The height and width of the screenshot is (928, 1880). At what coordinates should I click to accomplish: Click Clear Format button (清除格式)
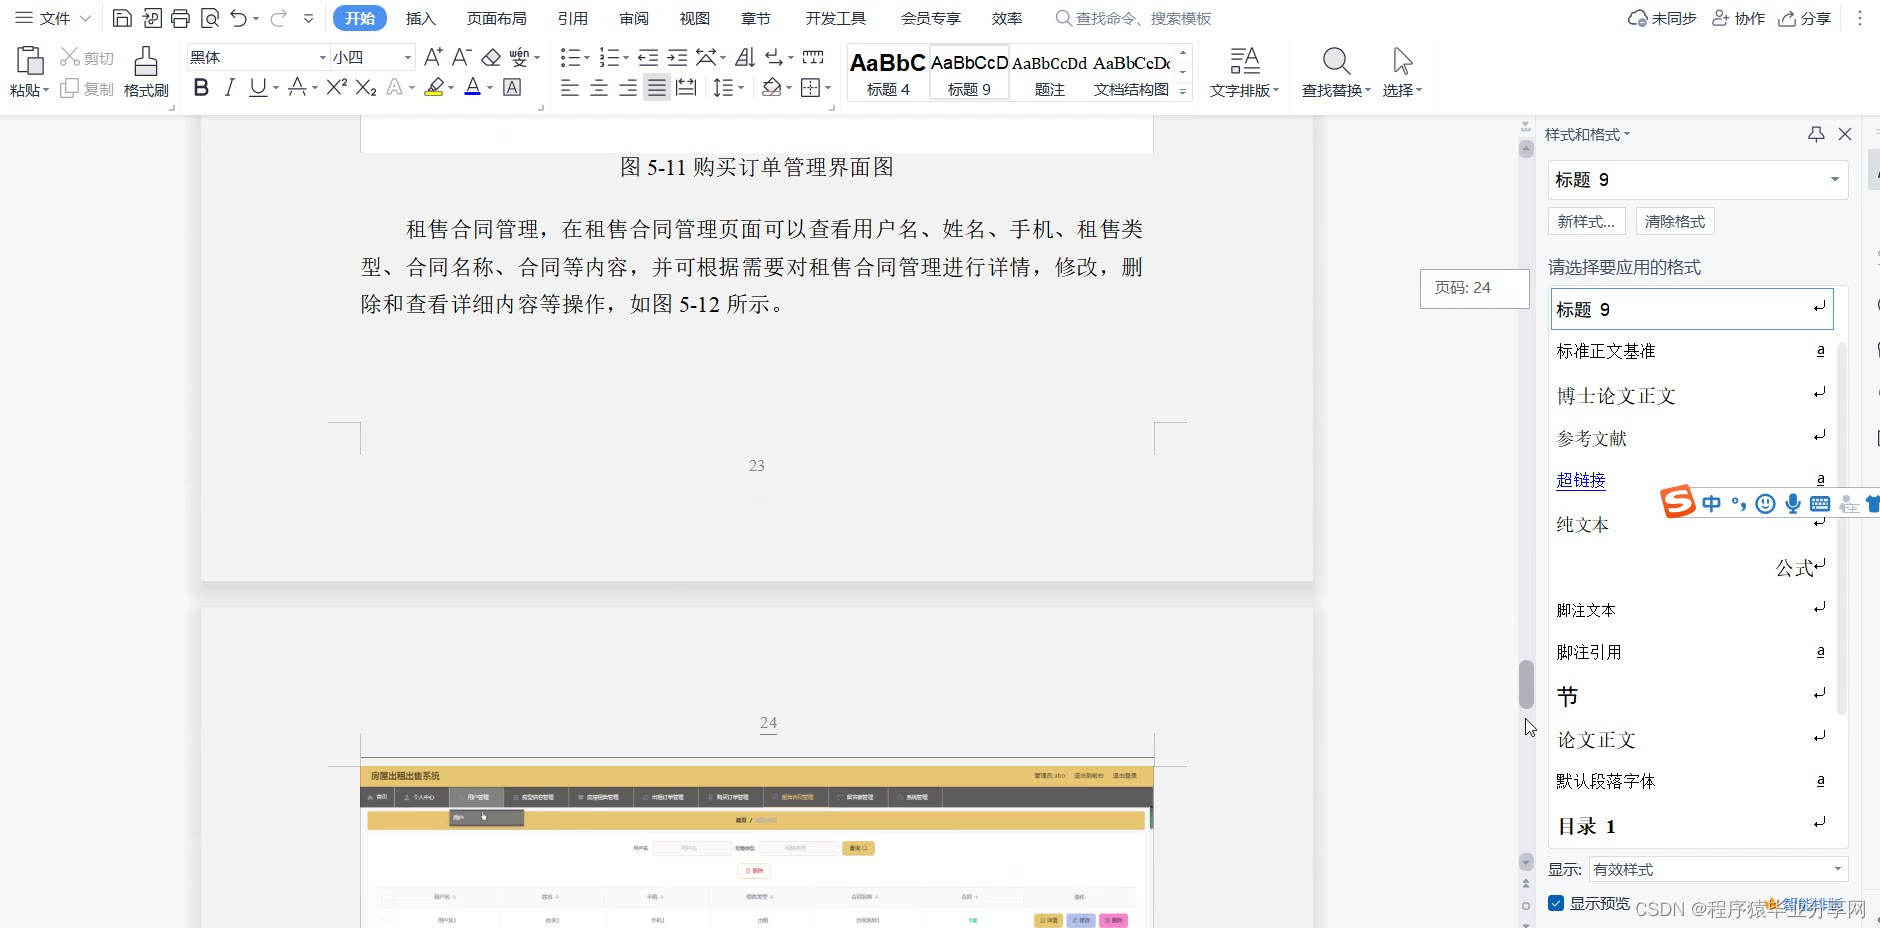(1675, 221)
